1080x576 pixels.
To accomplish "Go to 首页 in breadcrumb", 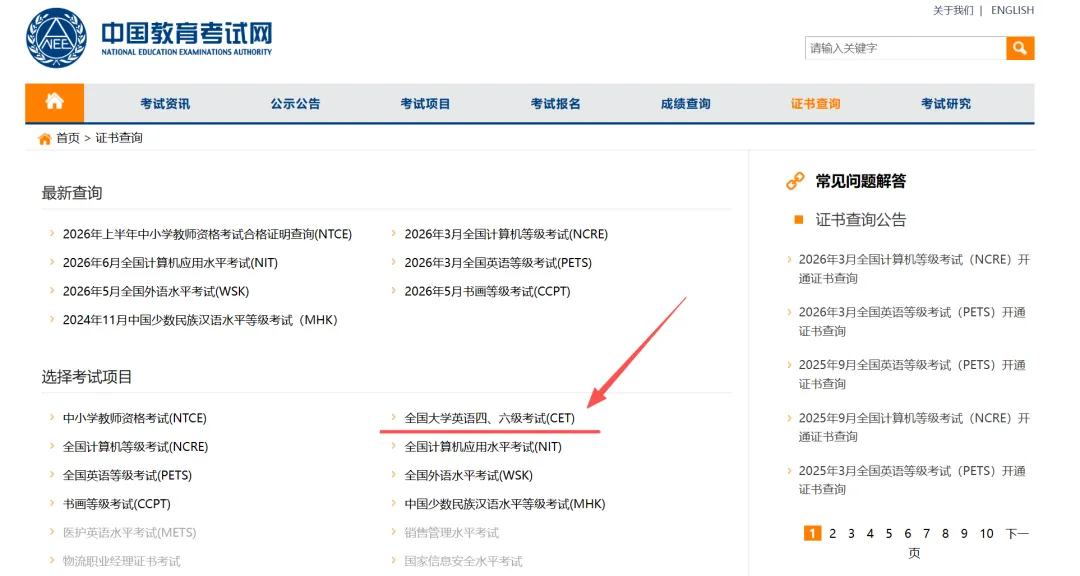I will point(68,138).
